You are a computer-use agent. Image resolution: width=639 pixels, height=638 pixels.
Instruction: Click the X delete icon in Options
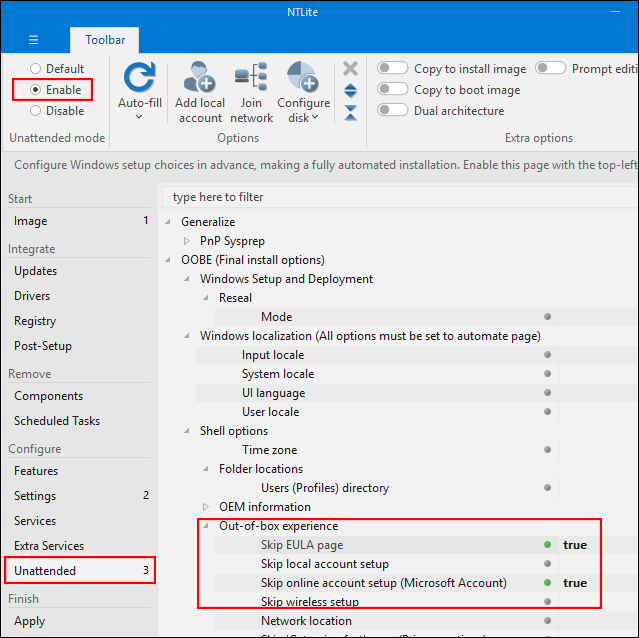350,68
